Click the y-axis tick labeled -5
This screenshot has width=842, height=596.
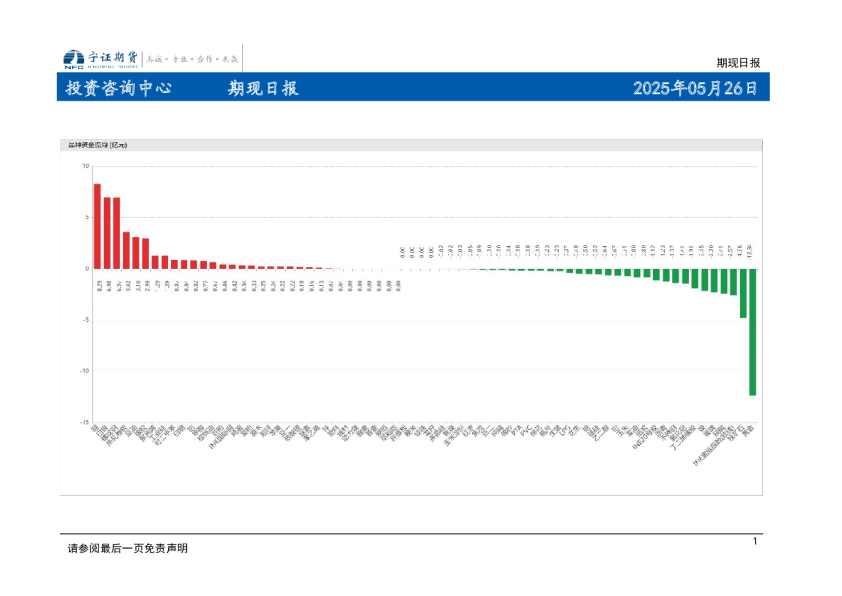tap(85, 319)
